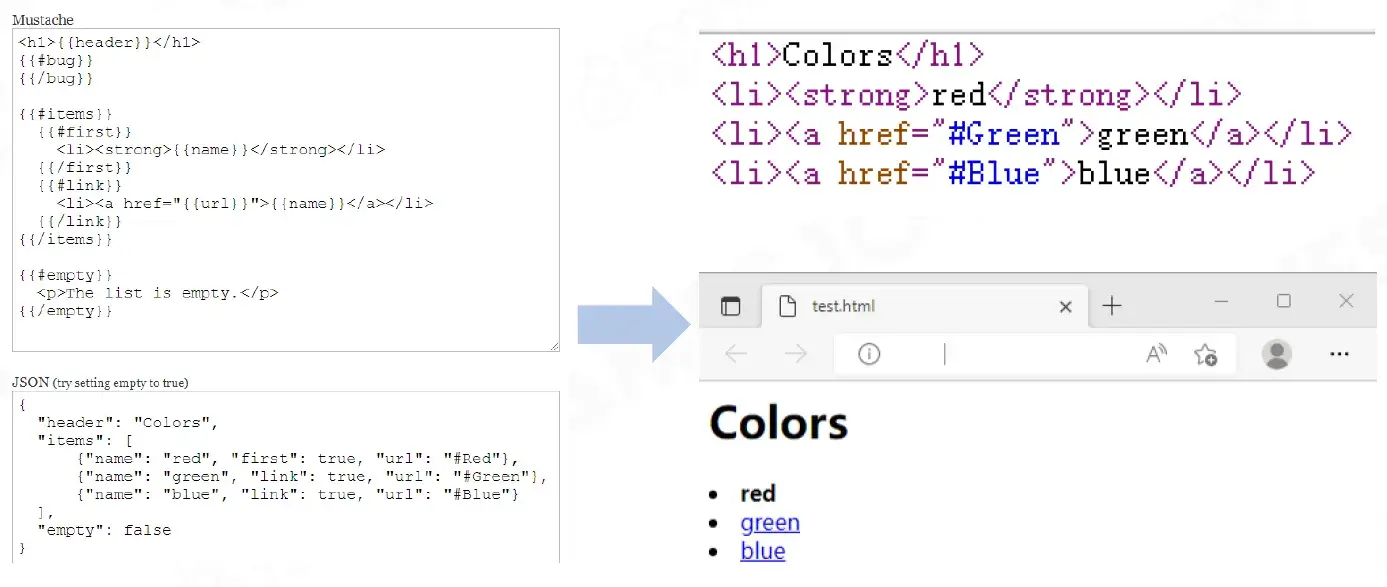
Task: Click the "header": "Colors" JSON line
Action: tap(128, 422)
